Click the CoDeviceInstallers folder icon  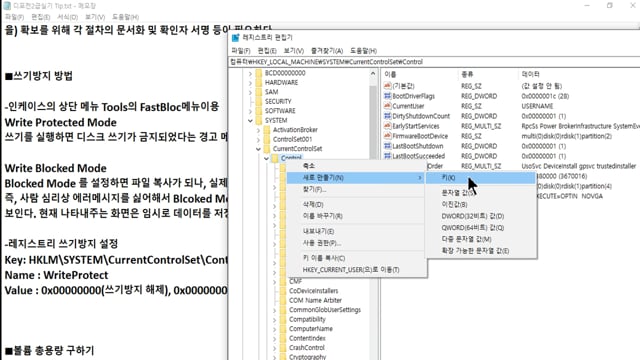click(x=283, y=291)
